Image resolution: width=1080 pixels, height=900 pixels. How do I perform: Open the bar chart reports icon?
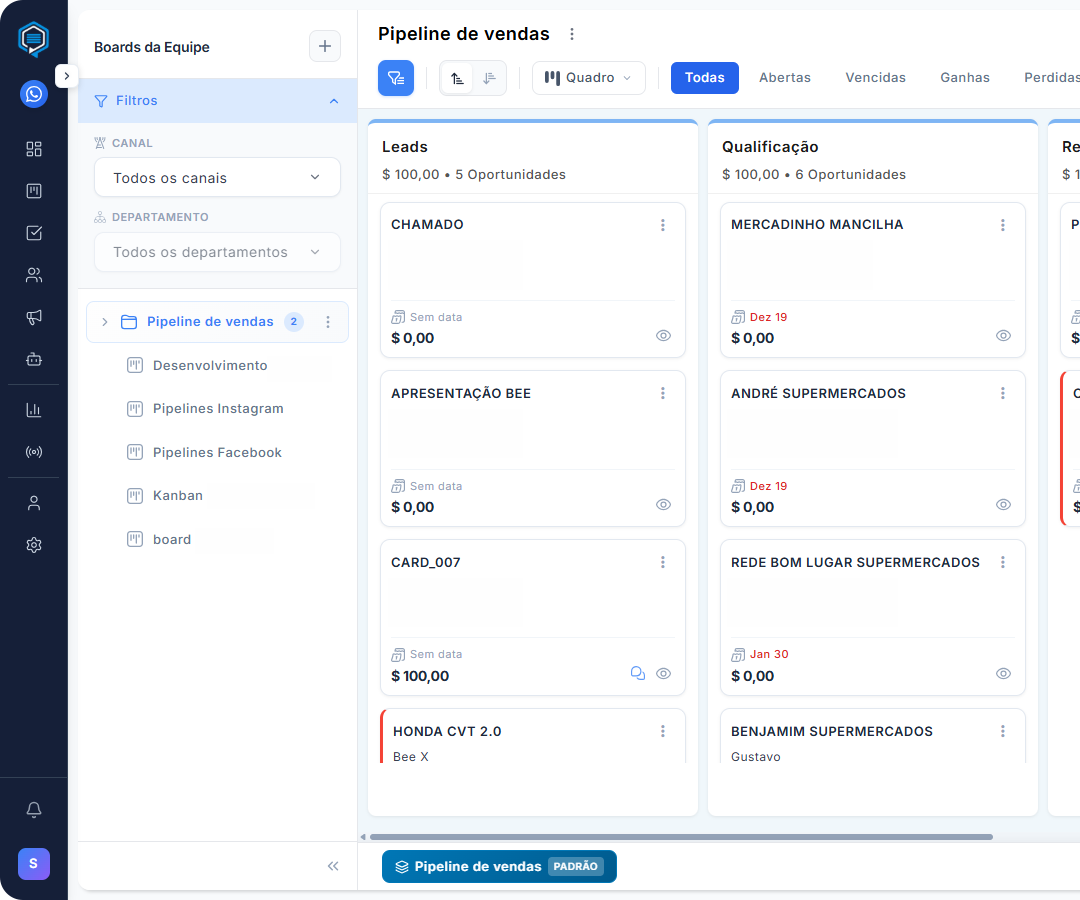click(34, 409)
